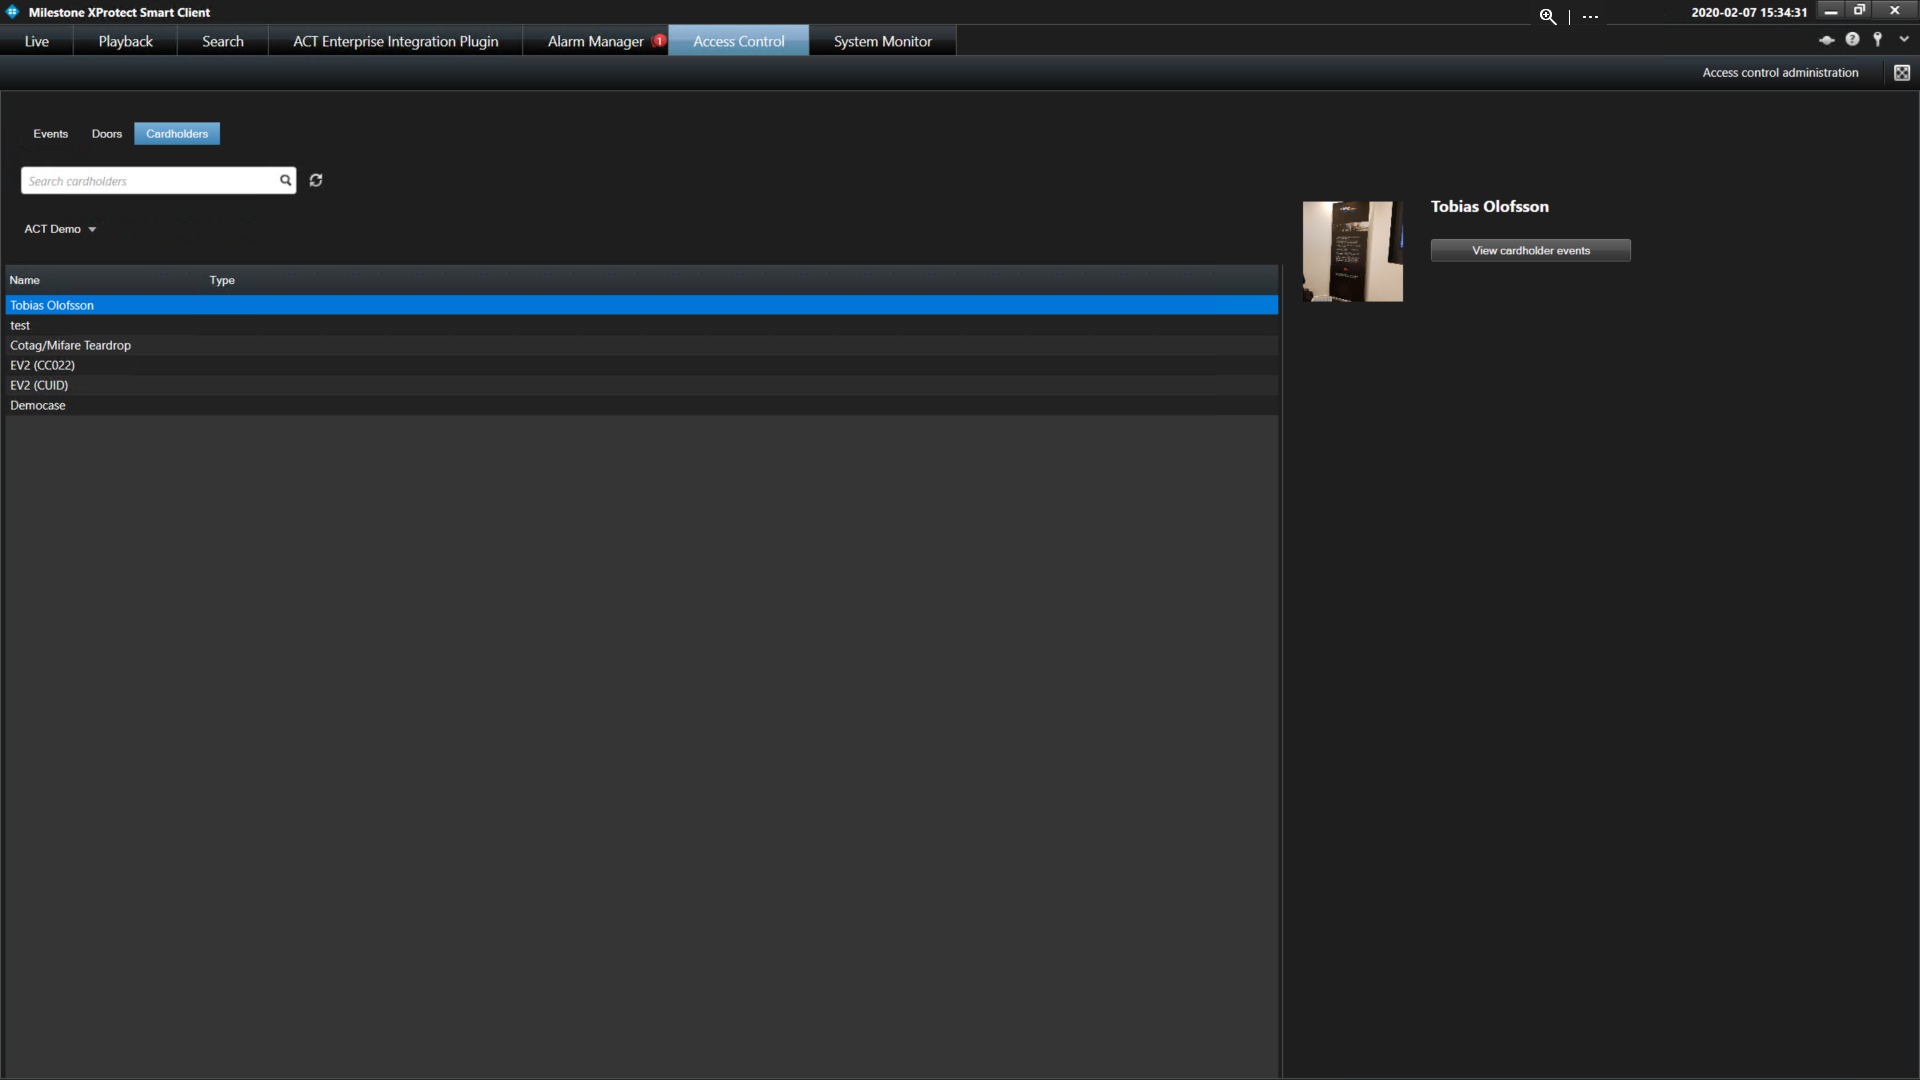Select Democase cardholder row
The image size is (1920, 1080).
click(x=642, y=405)
